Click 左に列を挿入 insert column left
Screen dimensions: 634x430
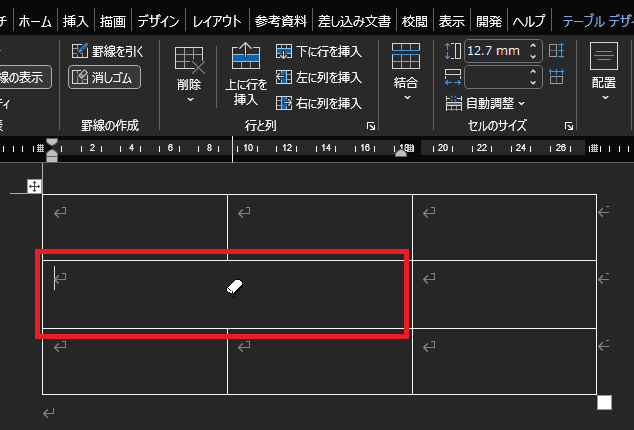(318, 77)
